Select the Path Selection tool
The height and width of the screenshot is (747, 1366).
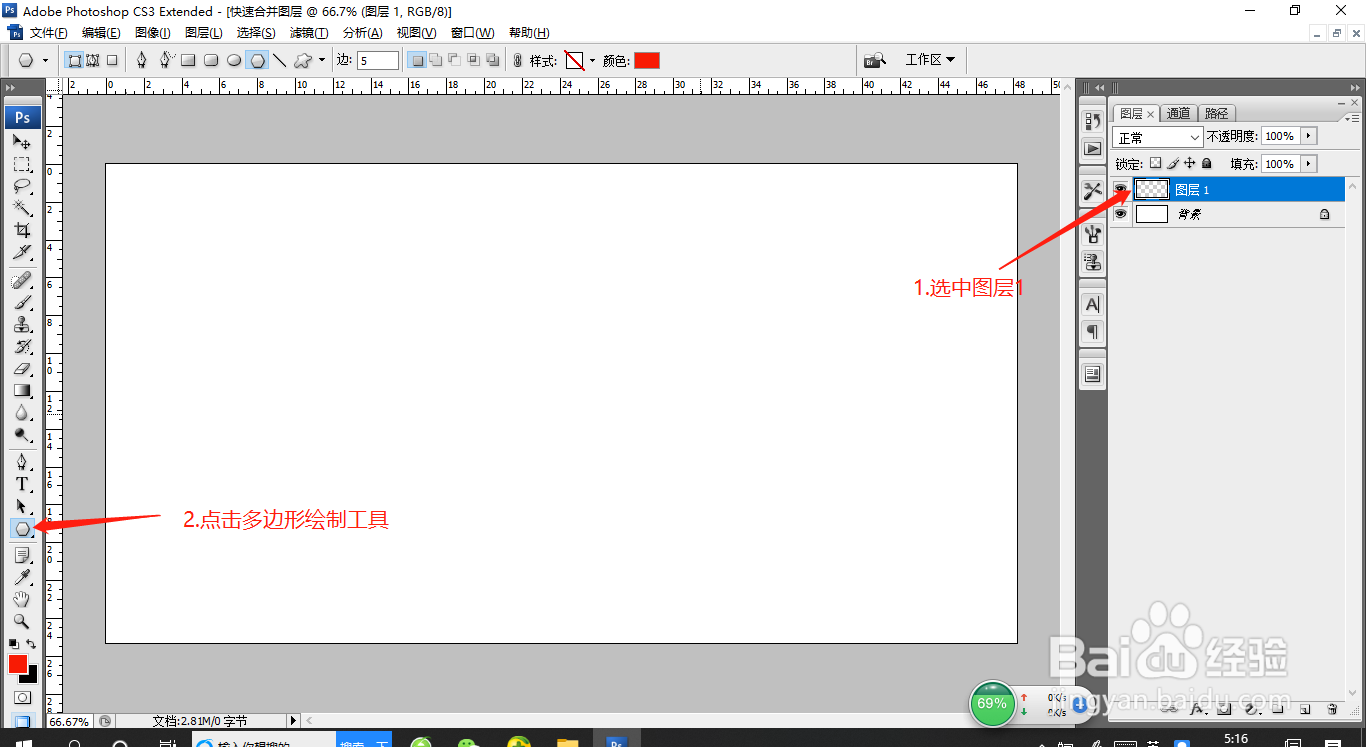[x=22, y=506]
